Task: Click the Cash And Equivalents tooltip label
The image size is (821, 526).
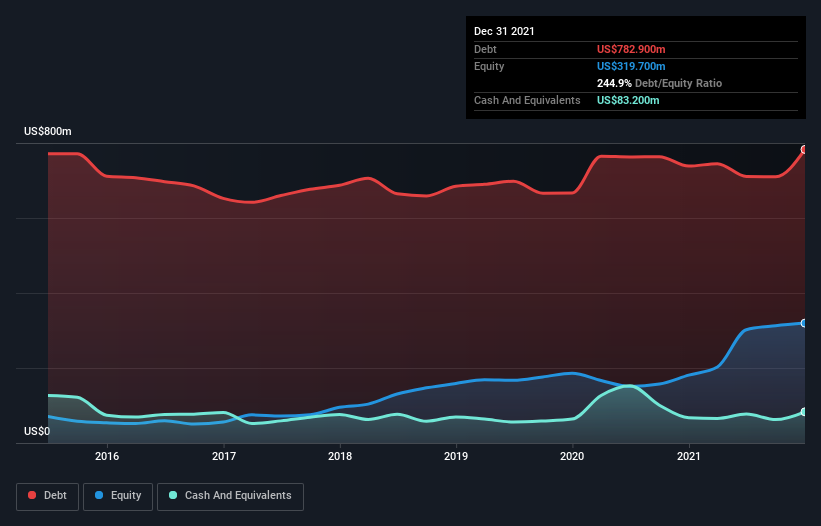Action: (527, 100)
